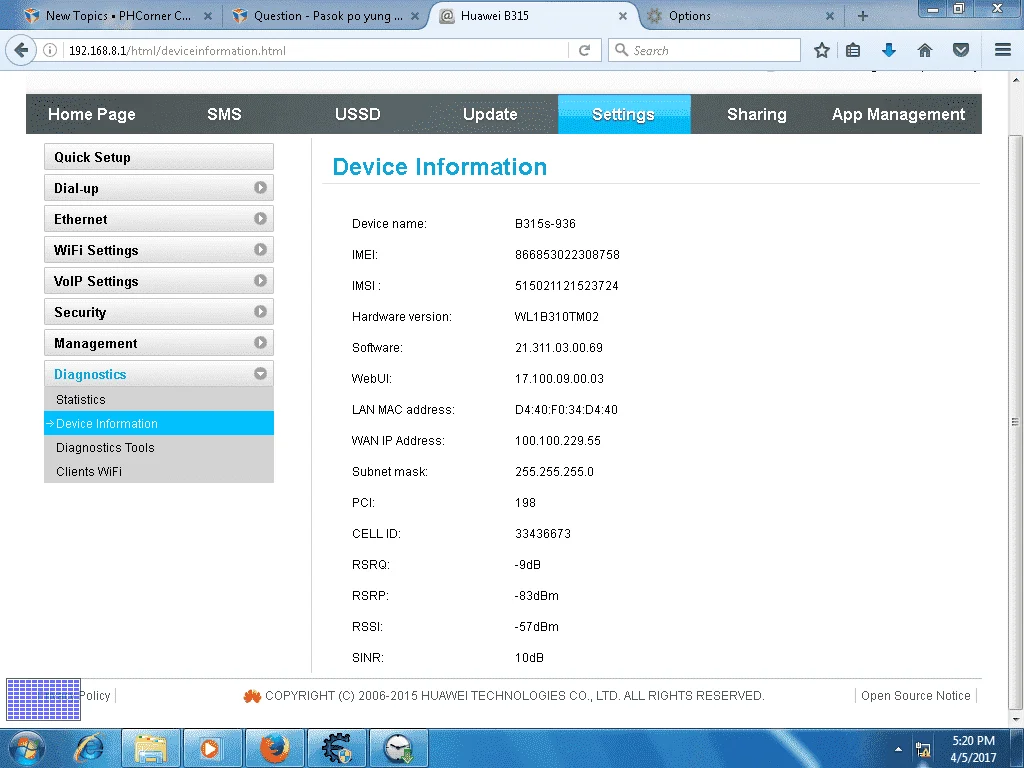
Task: Open the Update tab
Action: click(x=490, y=114)
